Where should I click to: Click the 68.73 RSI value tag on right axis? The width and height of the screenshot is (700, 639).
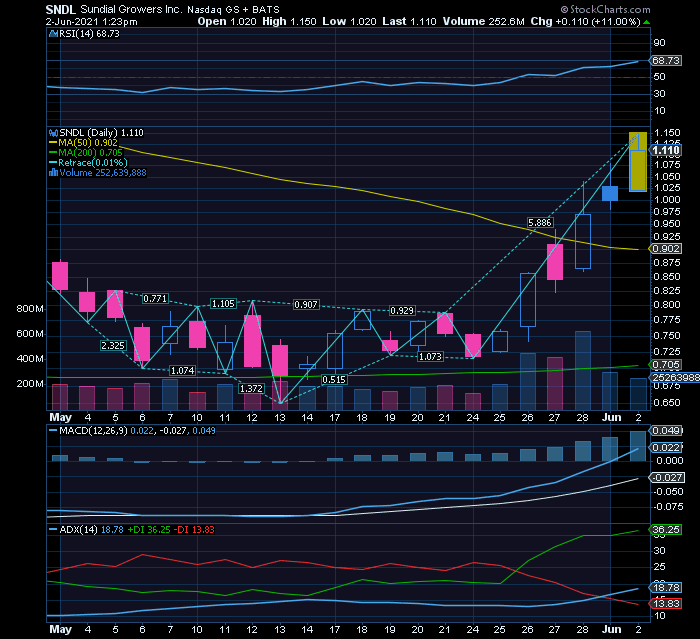(x=666, y=61)
